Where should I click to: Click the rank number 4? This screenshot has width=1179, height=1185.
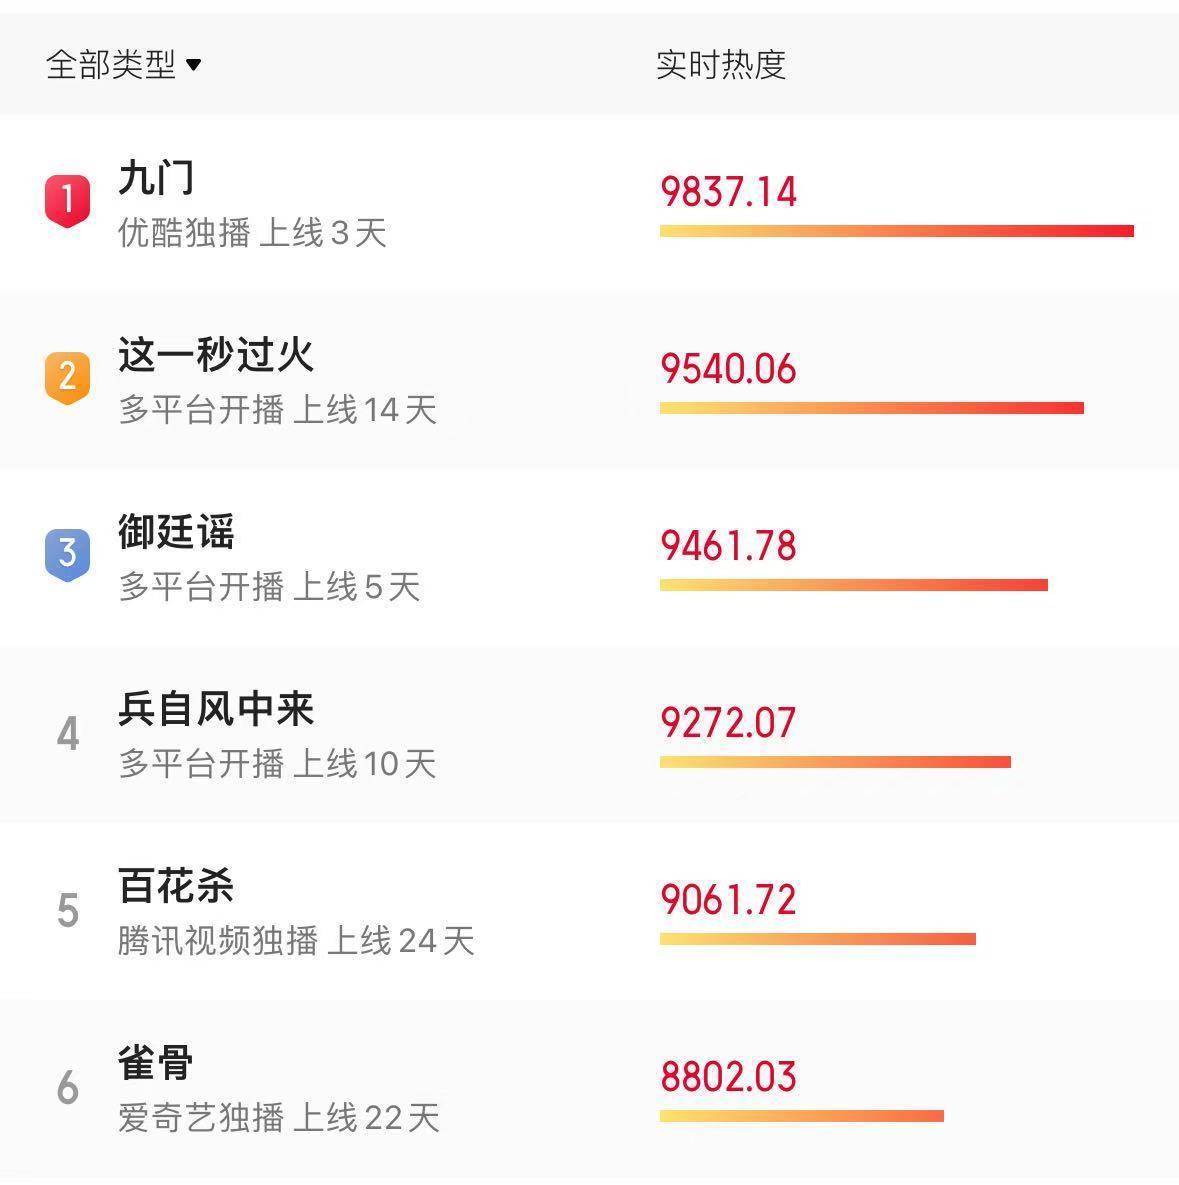click(x=68, y=733)
